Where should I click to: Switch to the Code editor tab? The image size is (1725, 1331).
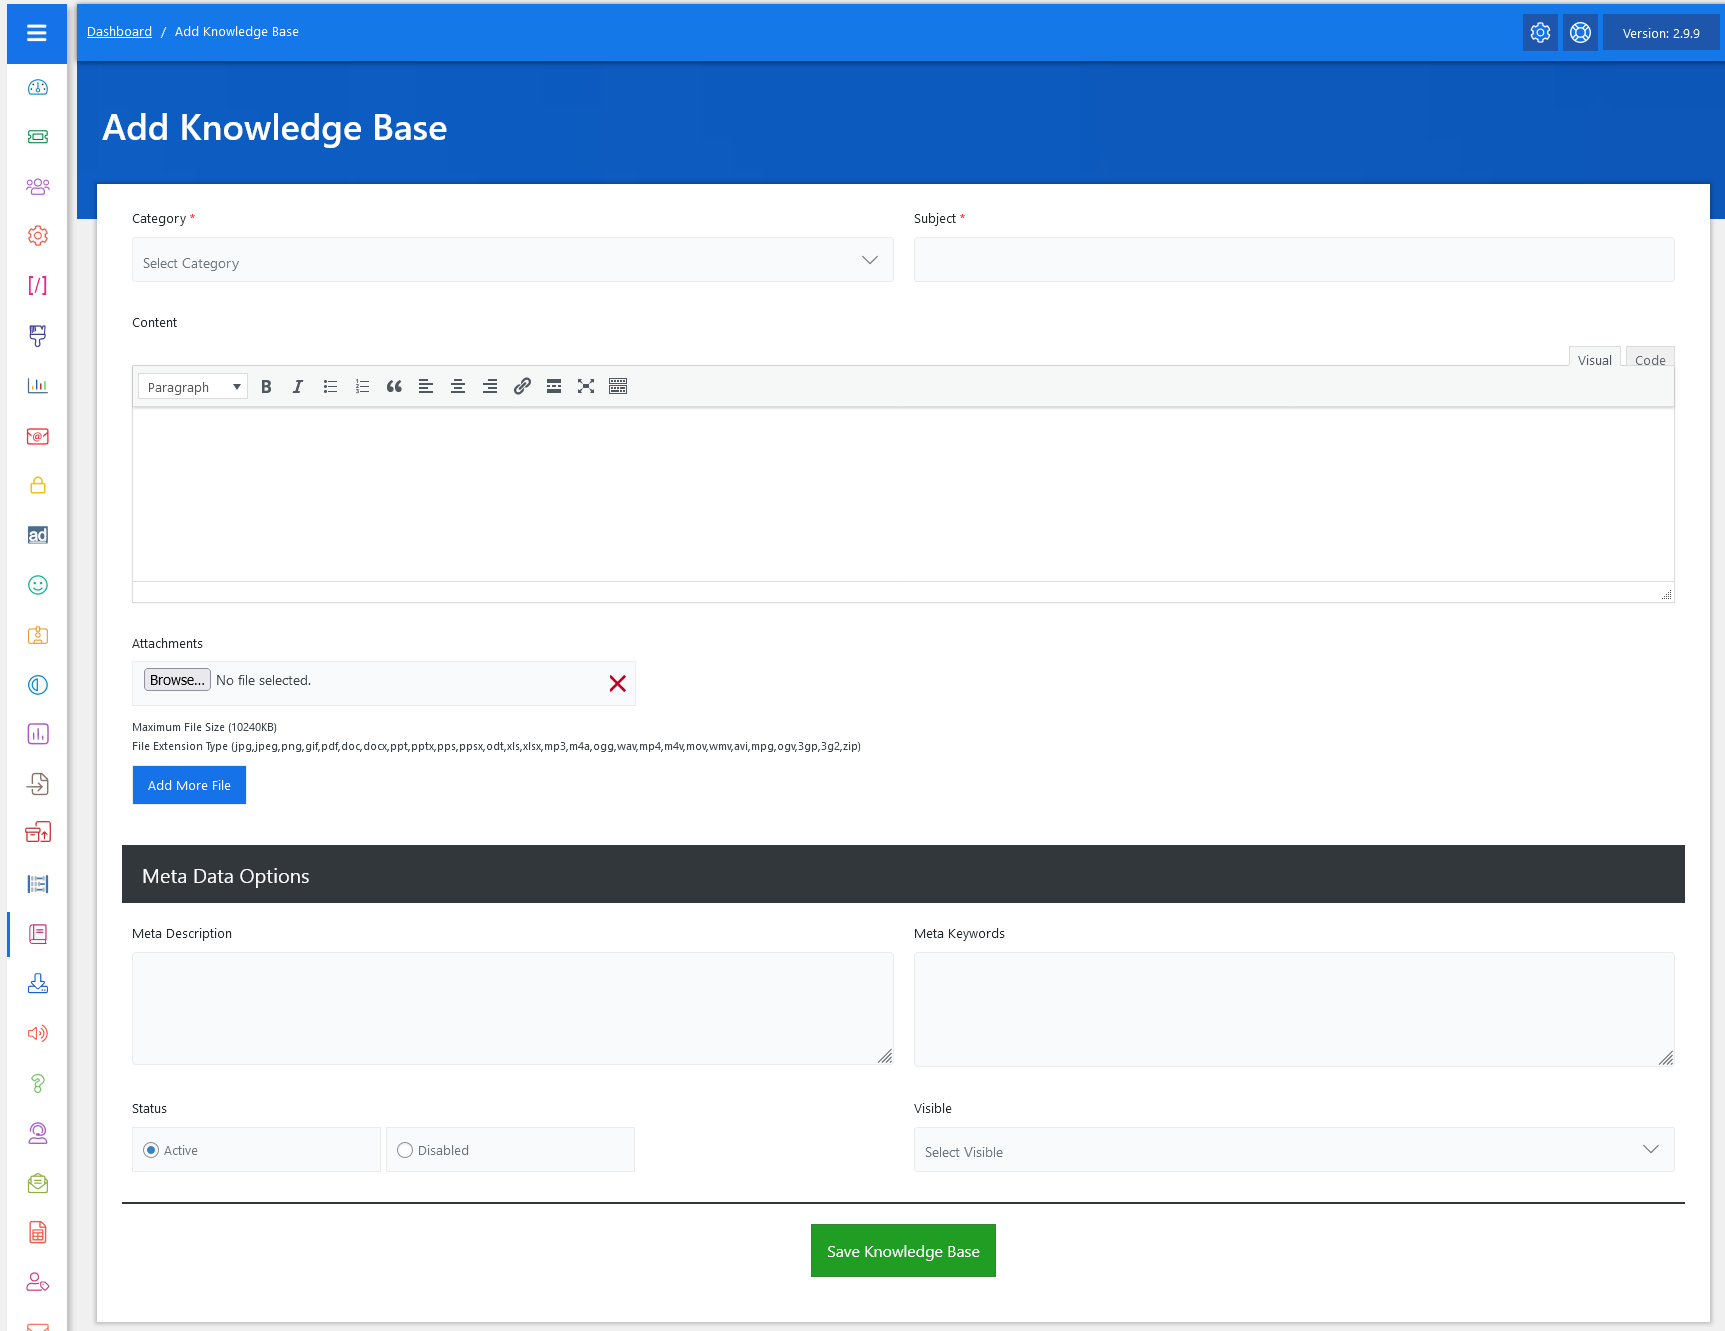(1649, 360)
